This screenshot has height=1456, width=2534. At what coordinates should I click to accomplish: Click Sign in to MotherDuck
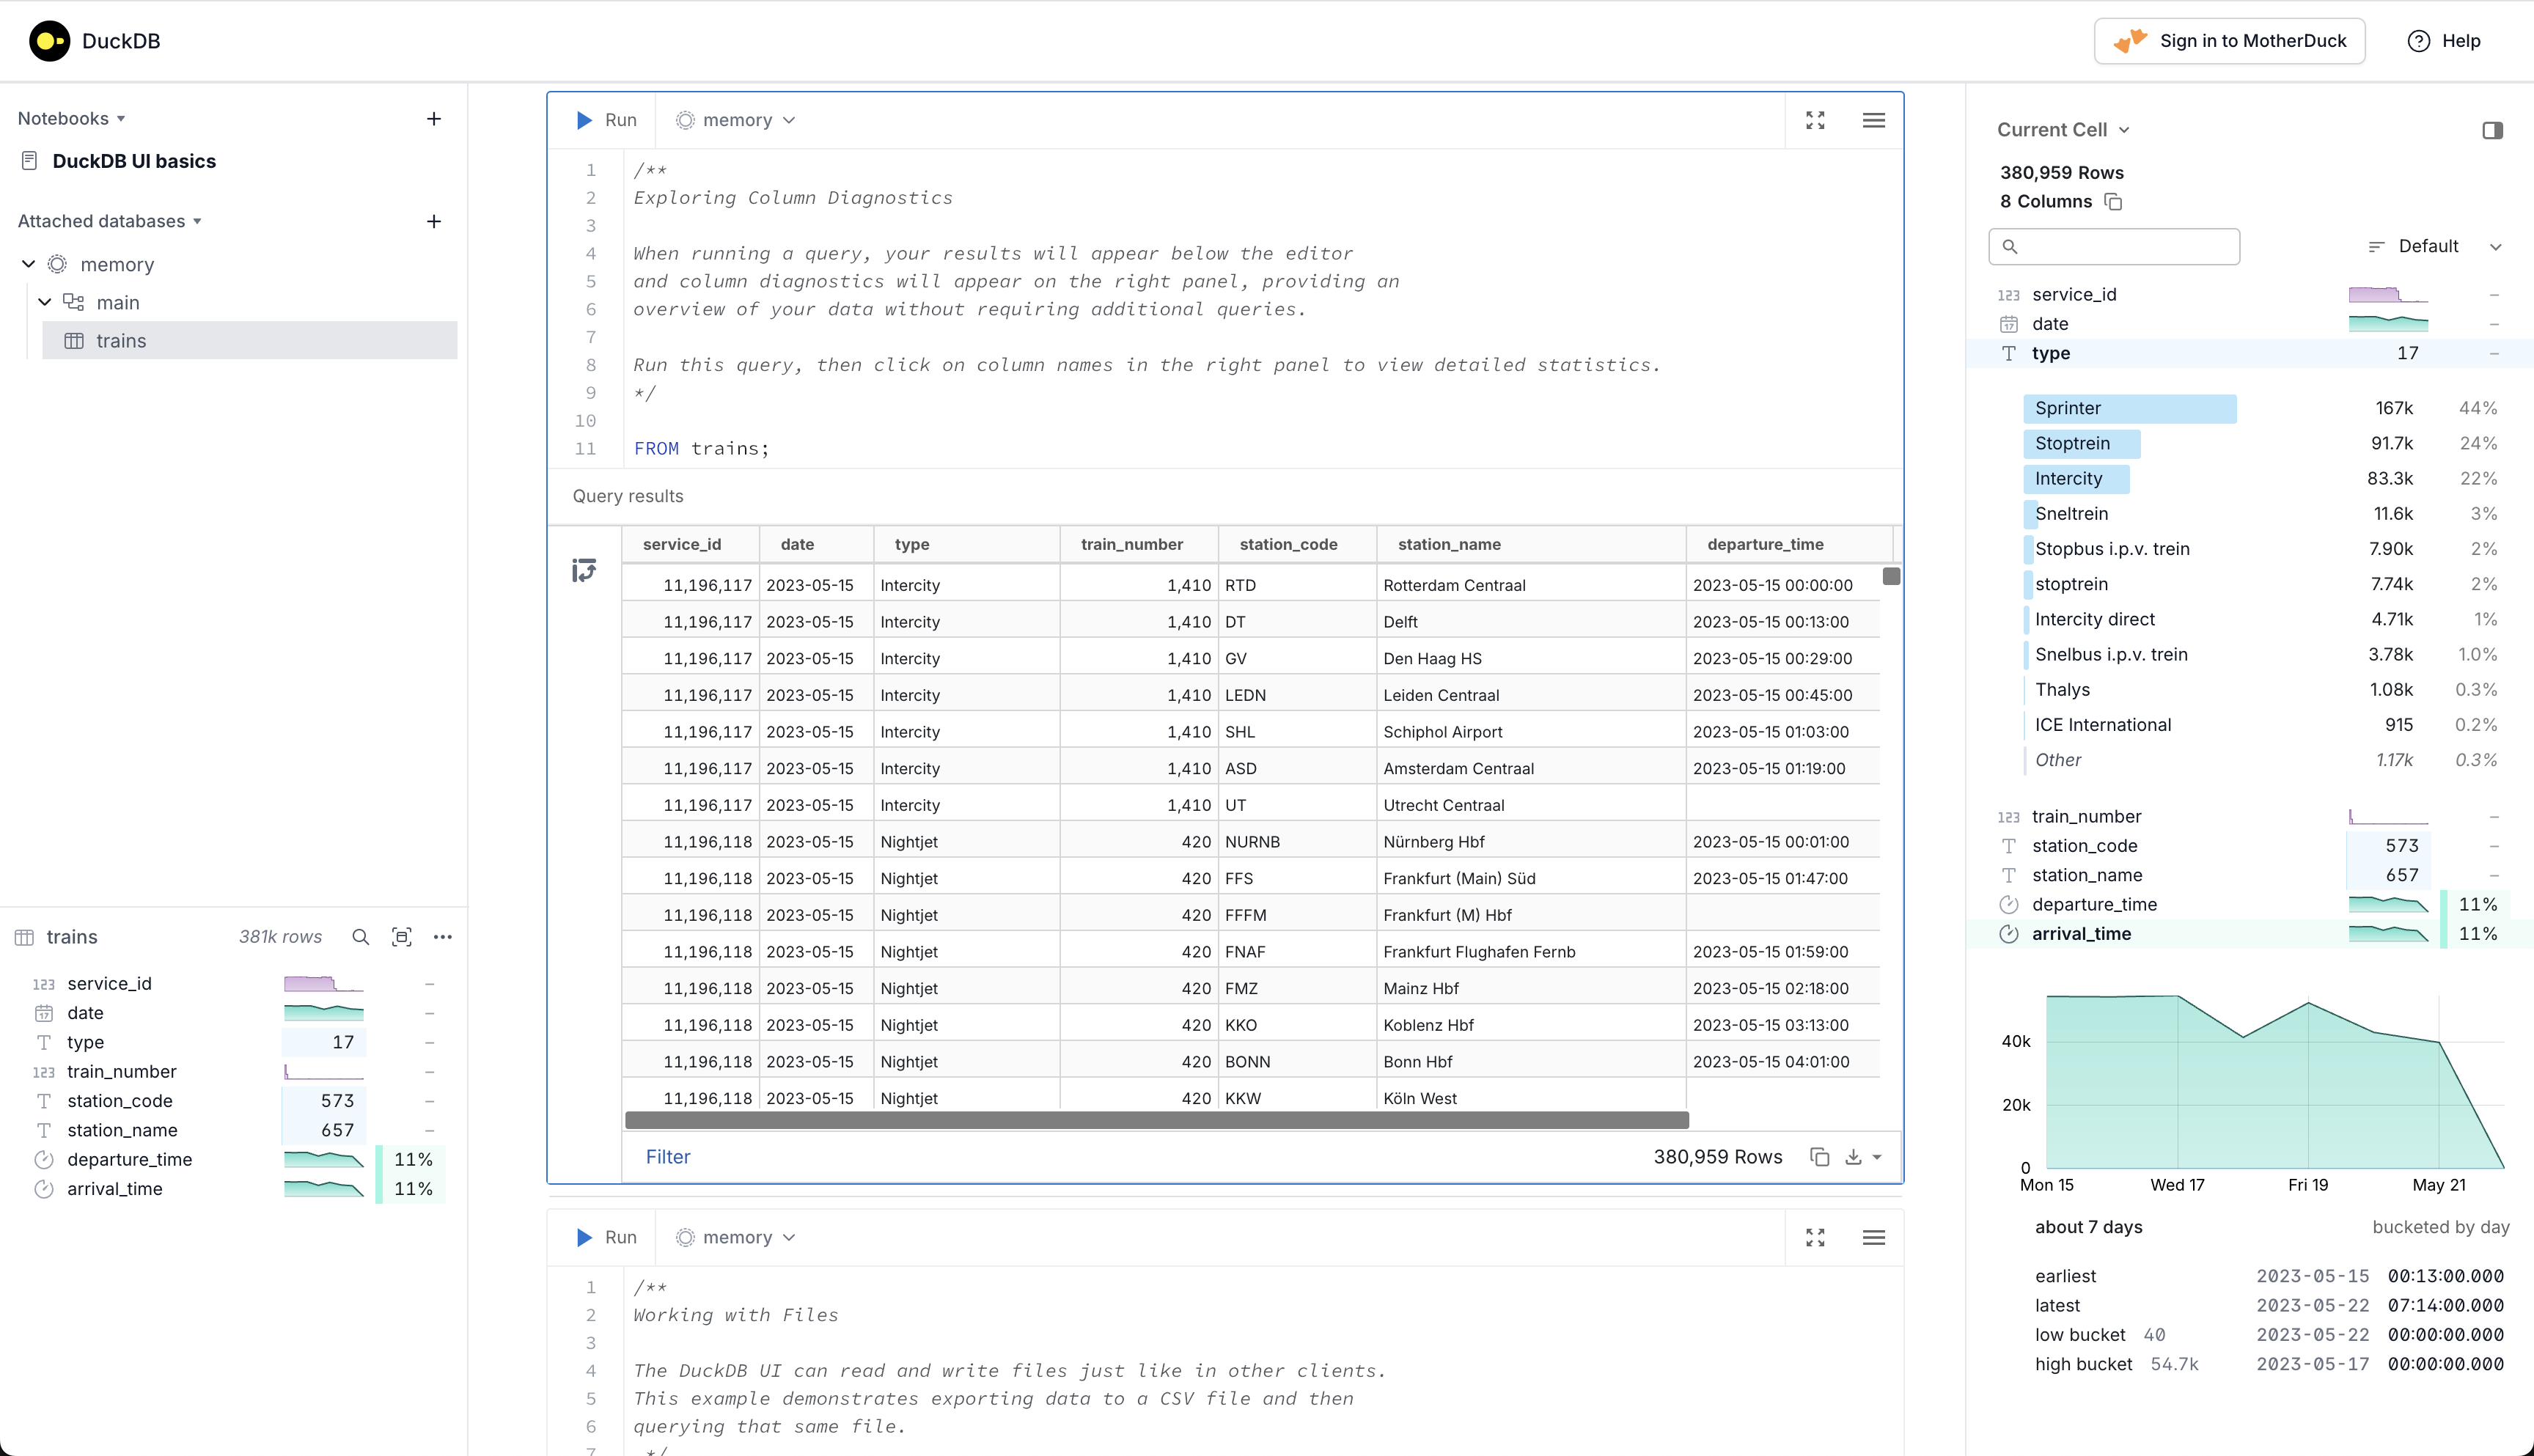(2229, 41)
